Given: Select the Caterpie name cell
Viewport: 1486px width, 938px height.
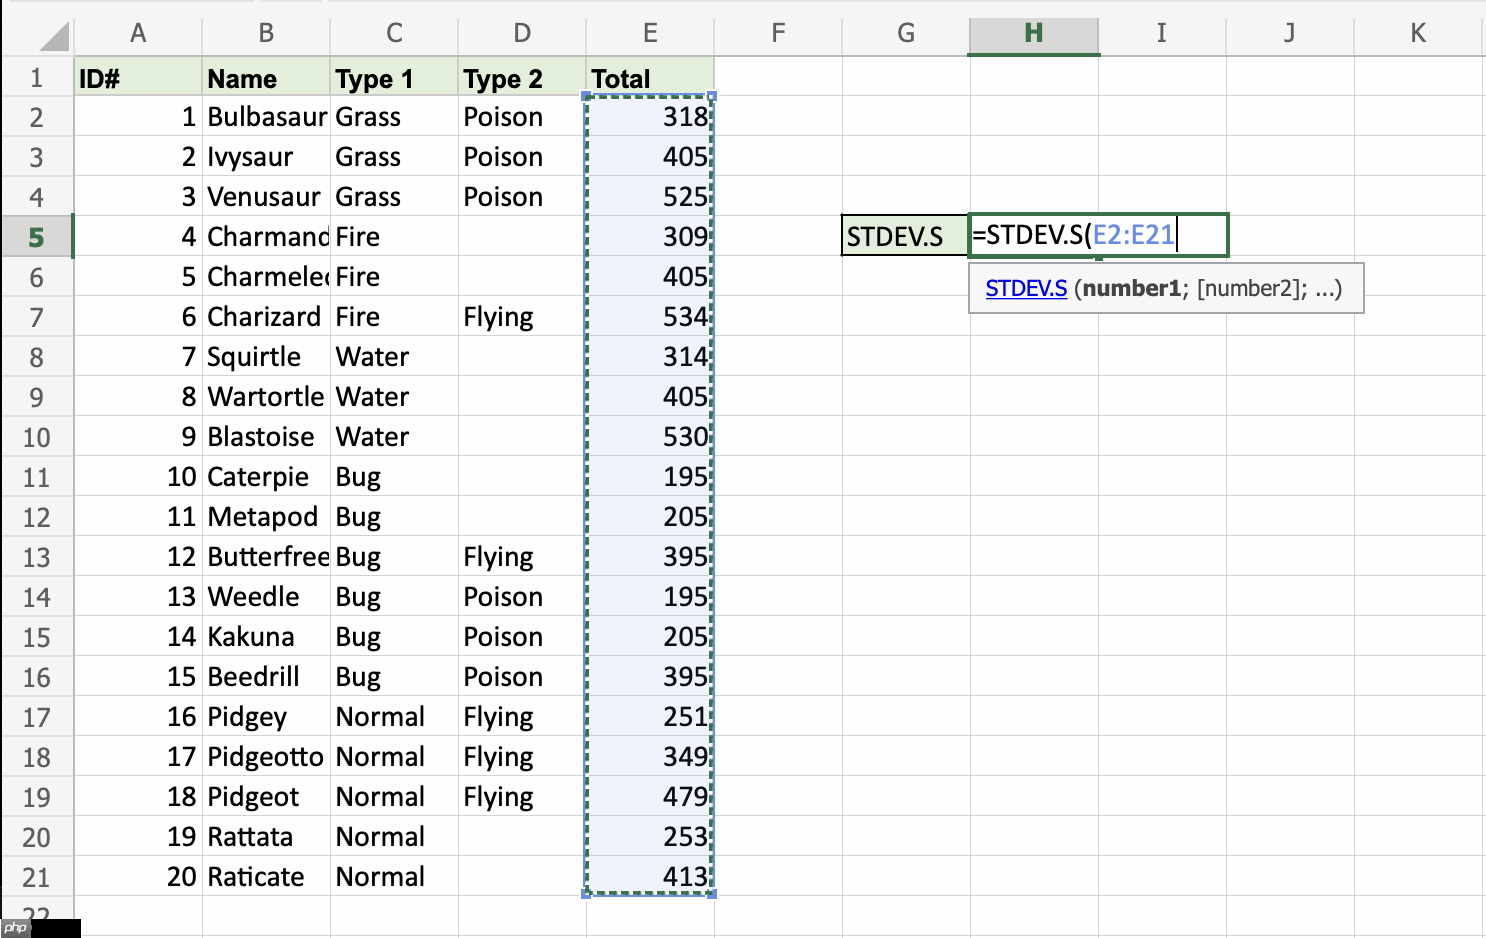Looking at the screenshot, I should (x=266, y=477).
